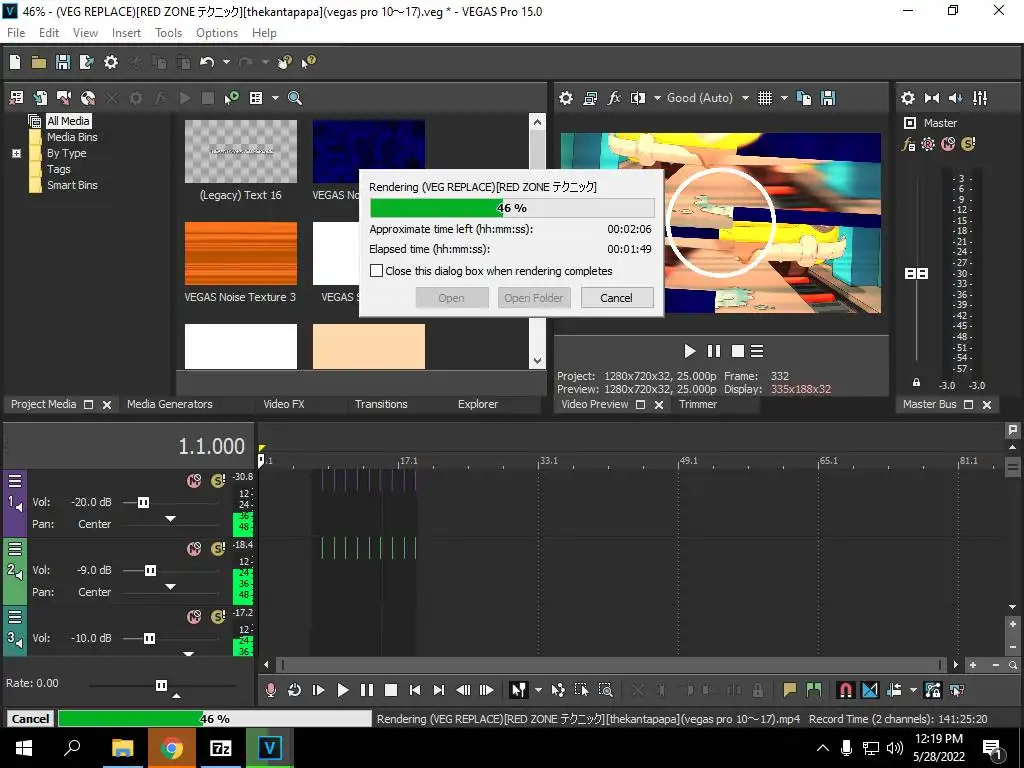Switch to the Media Generators tab
Image resolution: width=1024 pixels, height=768 pixels.
point(170,404)
